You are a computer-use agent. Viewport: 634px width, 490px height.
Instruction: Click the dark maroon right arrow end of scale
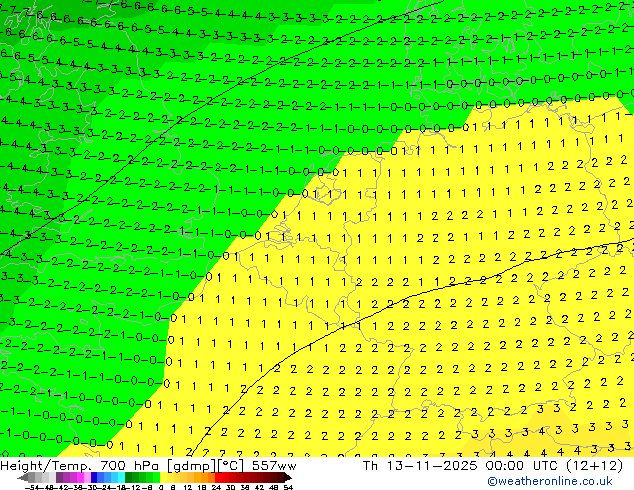click(x=287, y=478)
